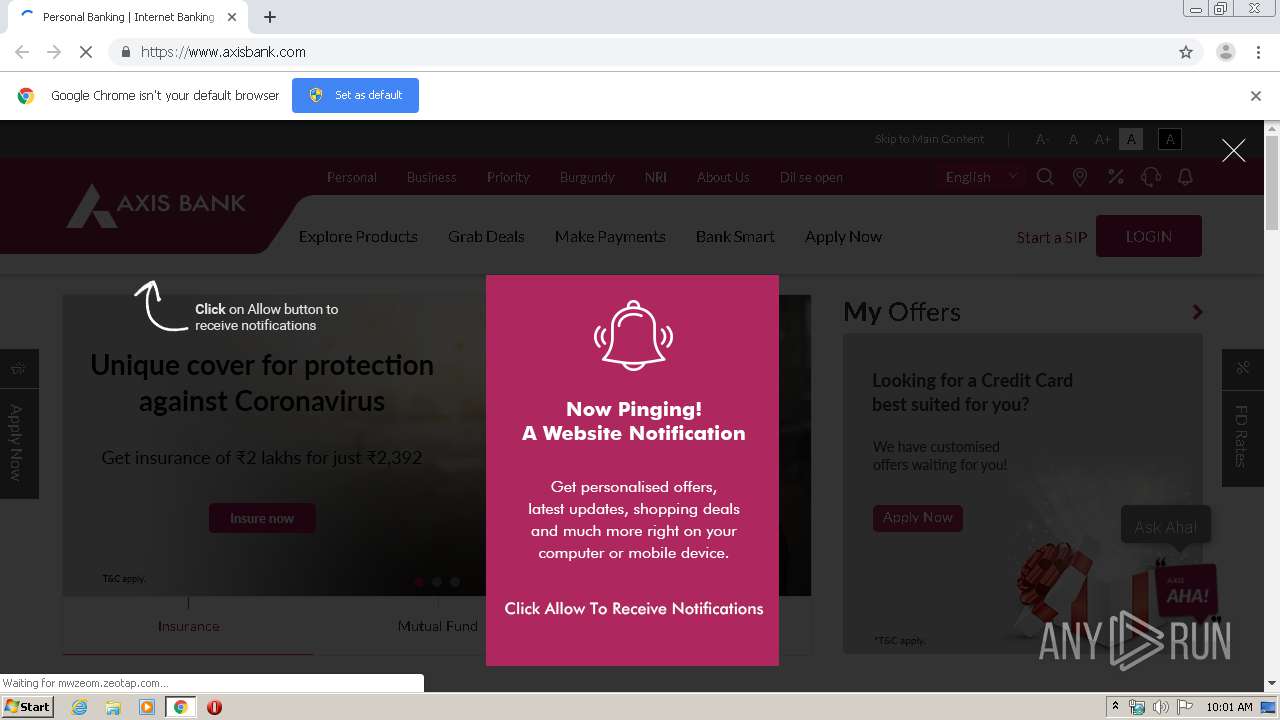The image size is (1280, 720).
Task: Open Chrome profile avatar icon
Action: [1225, 52]
